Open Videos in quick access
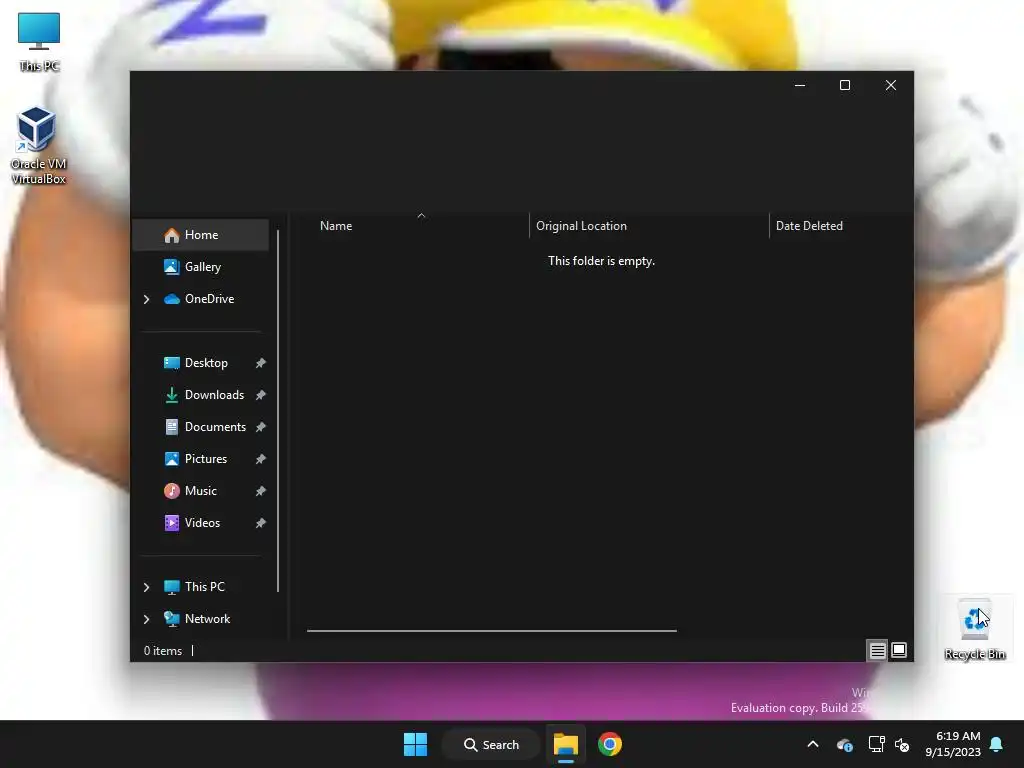1024x768 pixels. point(200,523)
